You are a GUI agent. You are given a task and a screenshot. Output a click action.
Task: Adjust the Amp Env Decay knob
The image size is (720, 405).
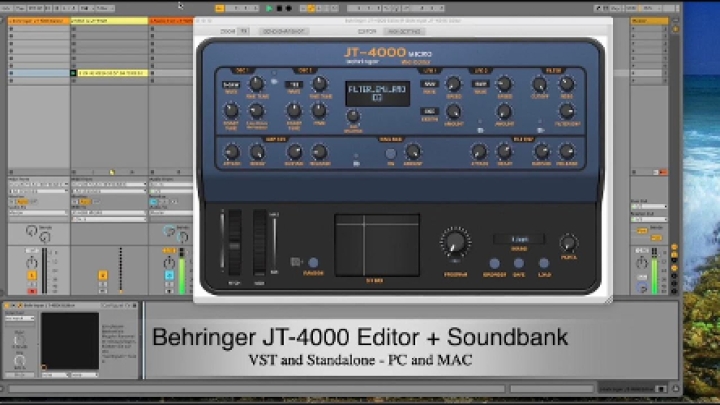257,152
